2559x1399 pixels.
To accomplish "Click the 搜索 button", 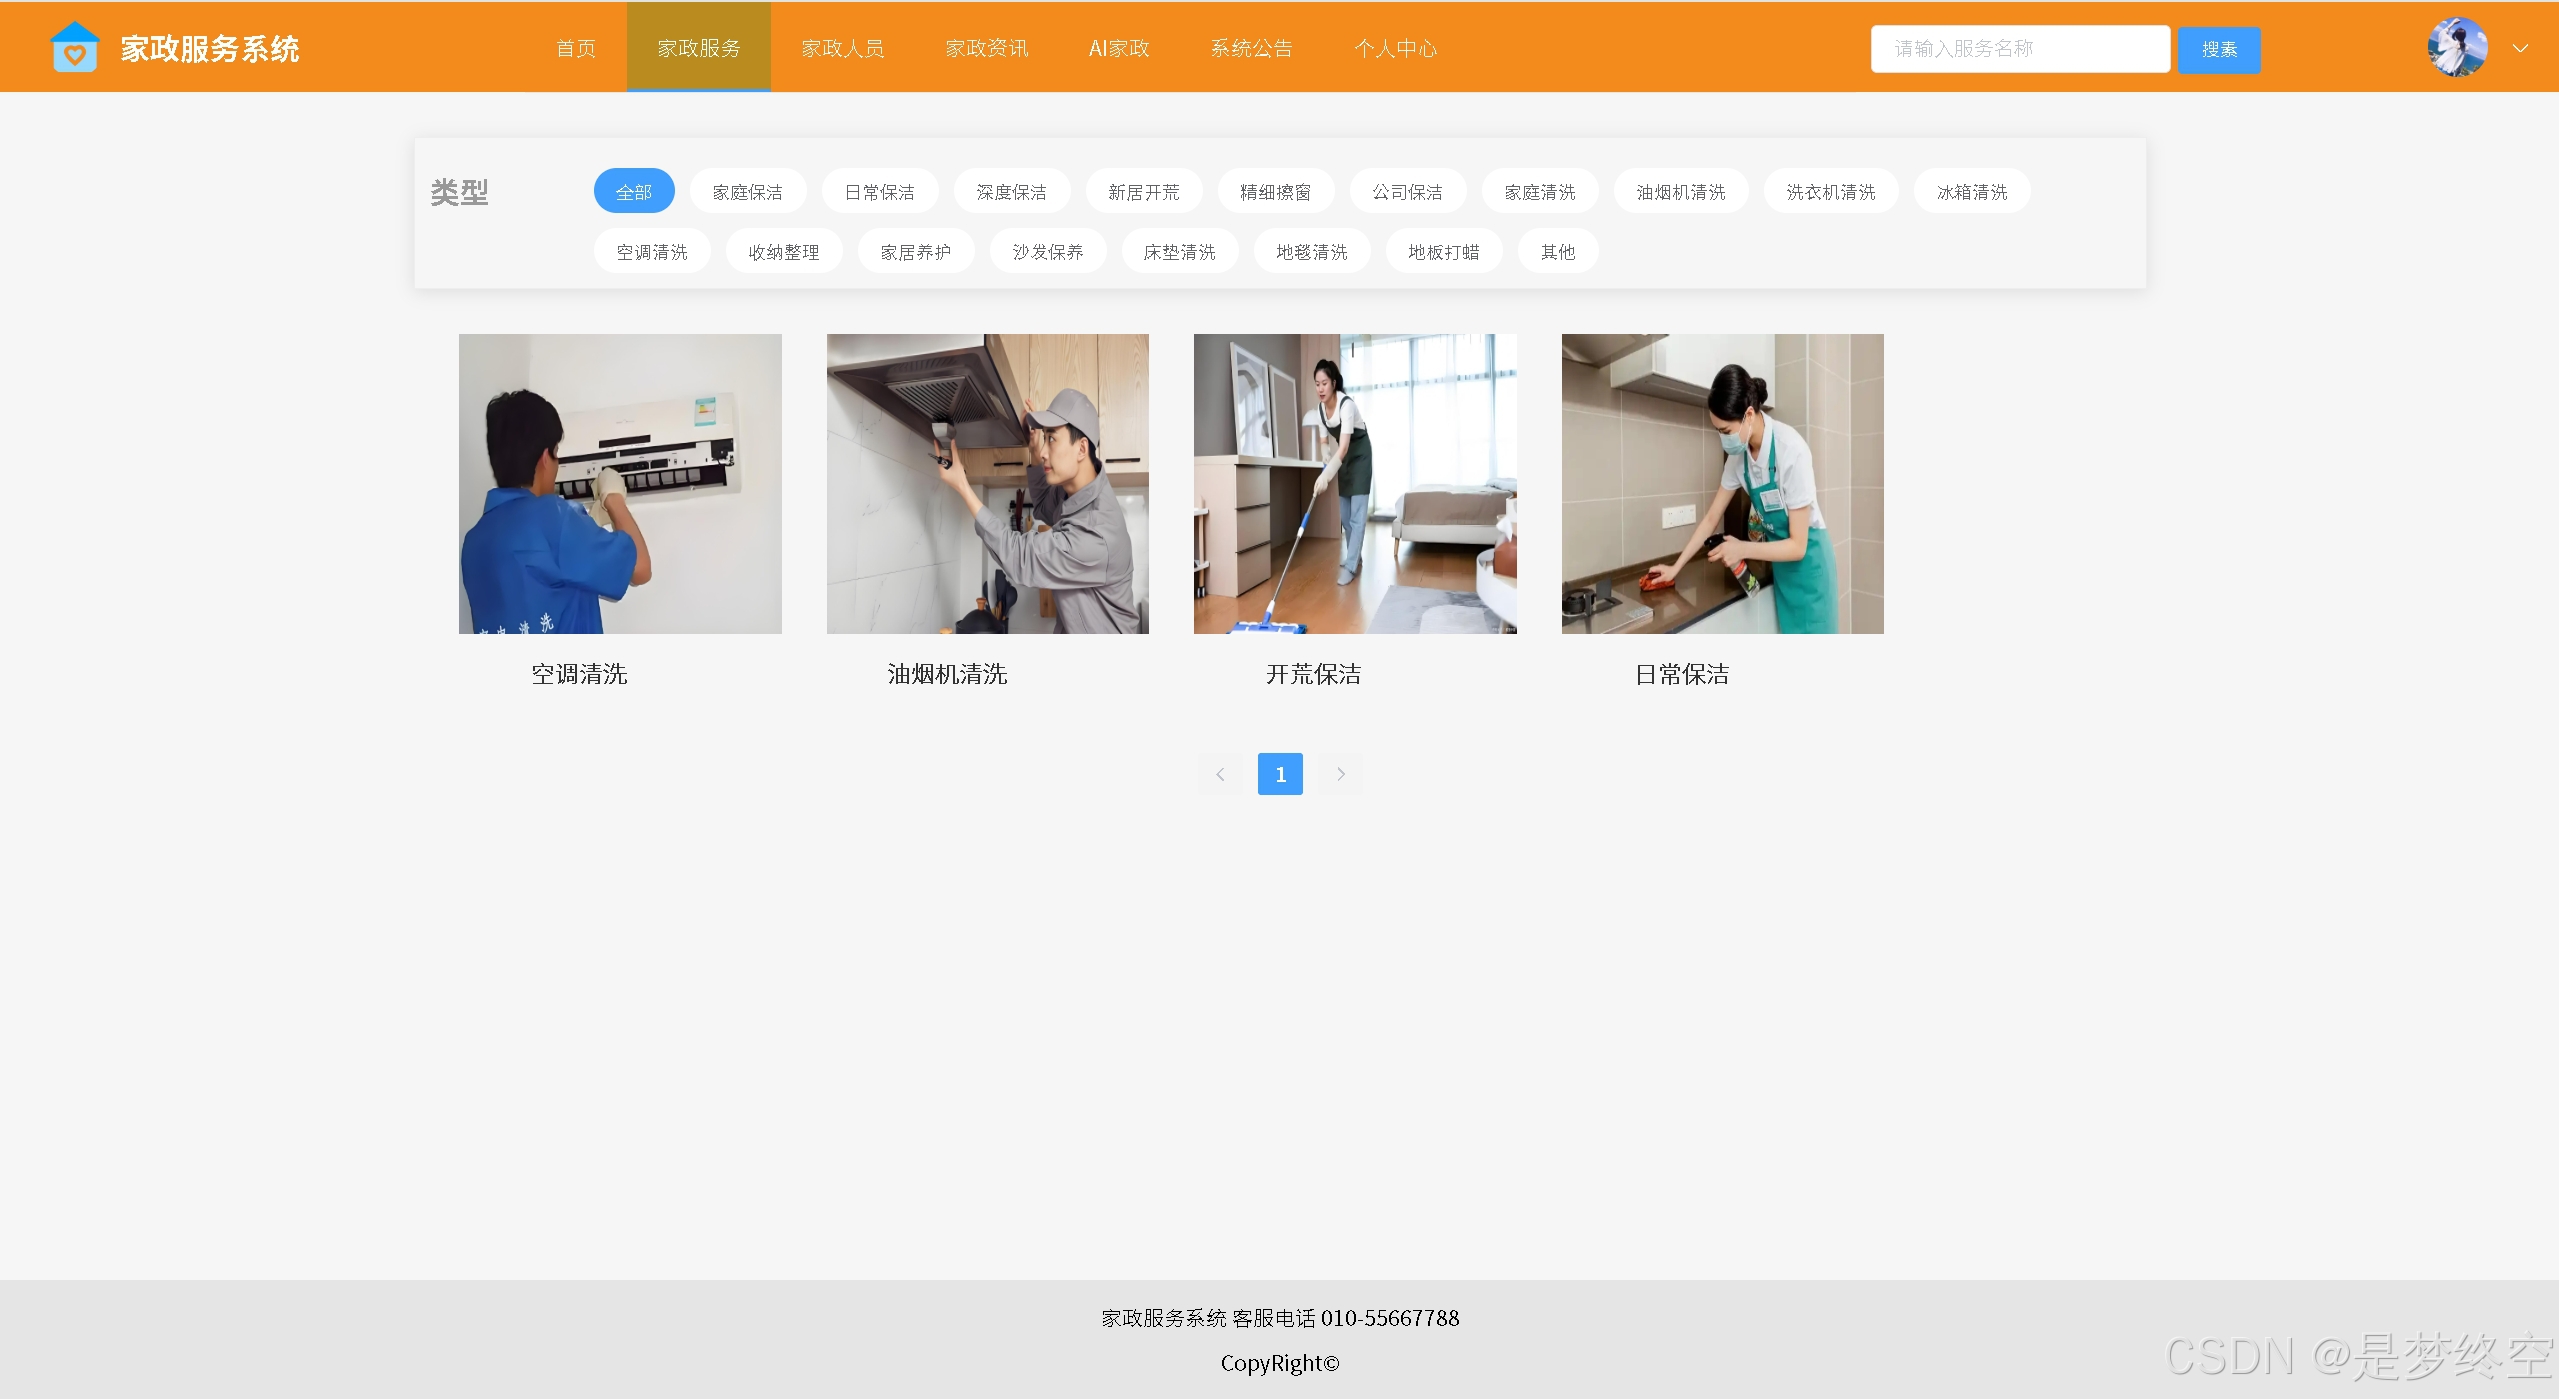I will click(x=2218, y=49).
